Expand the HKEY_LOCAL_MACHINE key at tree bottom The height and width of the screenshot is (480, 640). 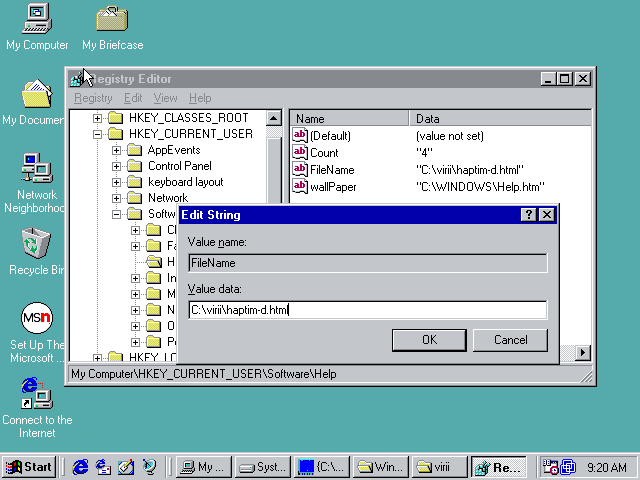[x=97, y=358]
